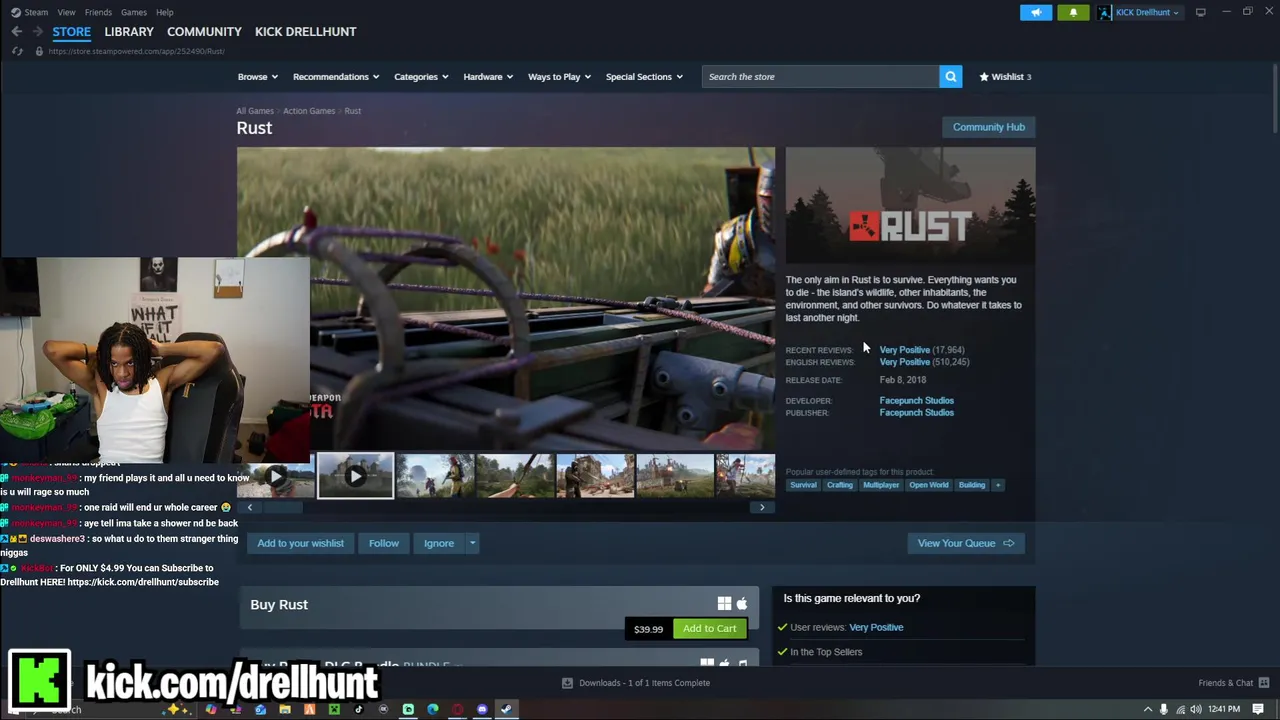
Task: Click the store search input field
Action: click(820, 77)
